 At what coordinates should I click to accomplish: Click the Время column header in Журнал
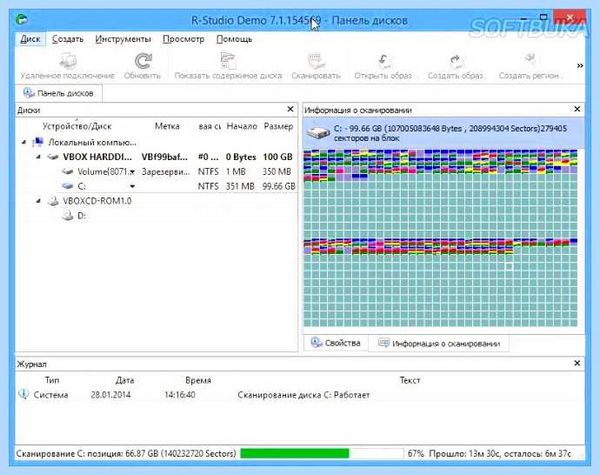coord(198,380)
